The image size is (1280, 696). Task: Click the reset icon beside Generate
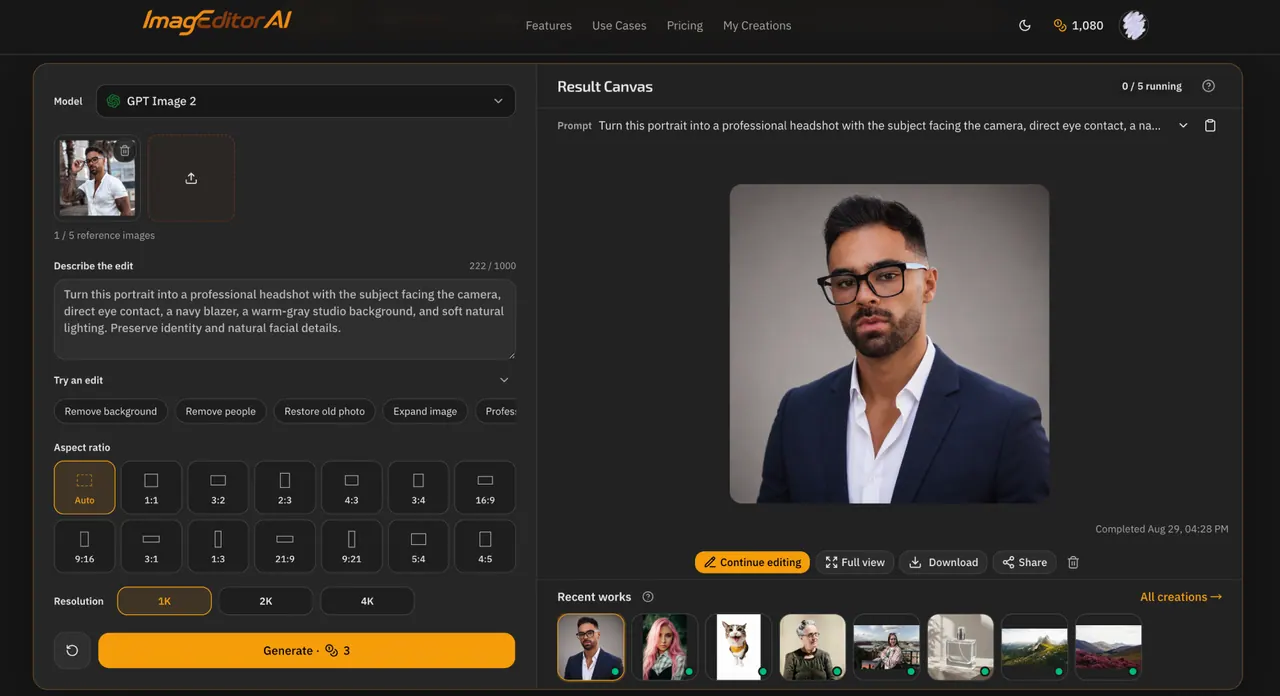pos(72,651)
